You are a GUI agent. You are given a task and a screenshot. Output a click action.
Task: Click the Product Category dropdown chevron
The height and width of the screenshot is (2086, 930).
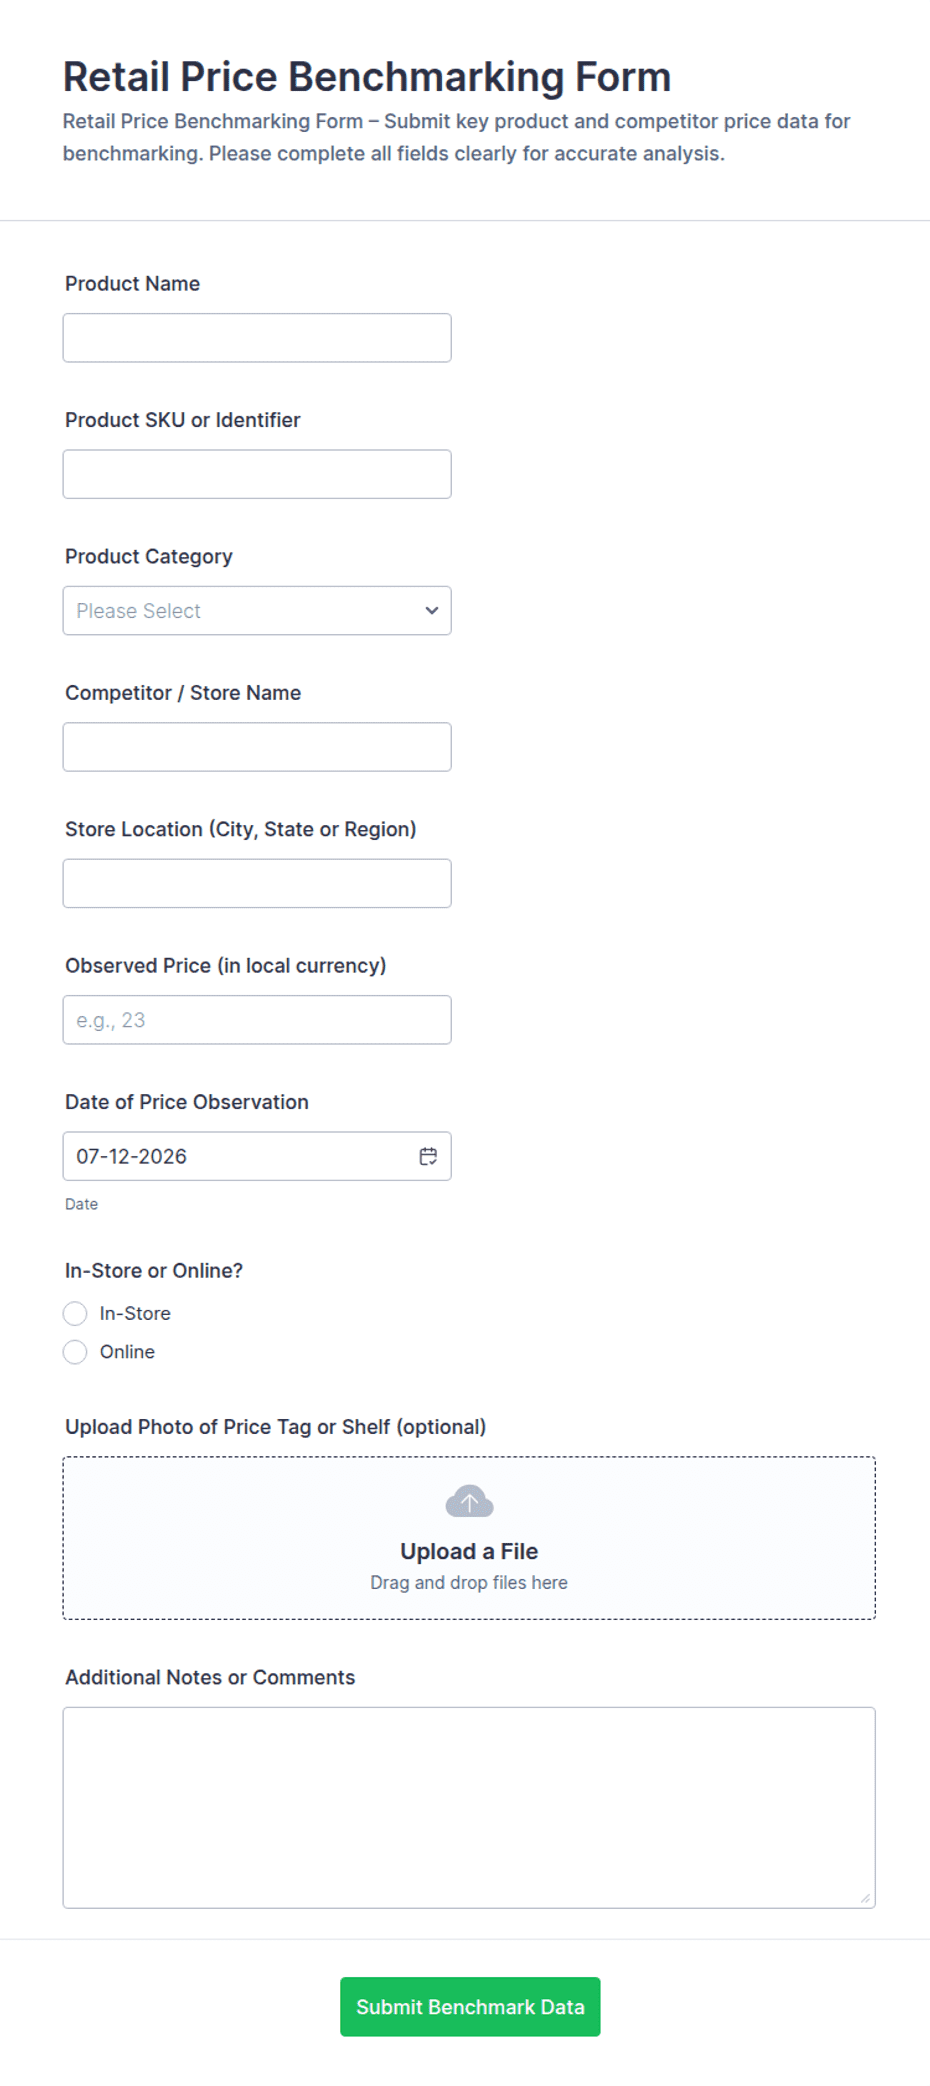pyautogui.click(x=432, y=610)
